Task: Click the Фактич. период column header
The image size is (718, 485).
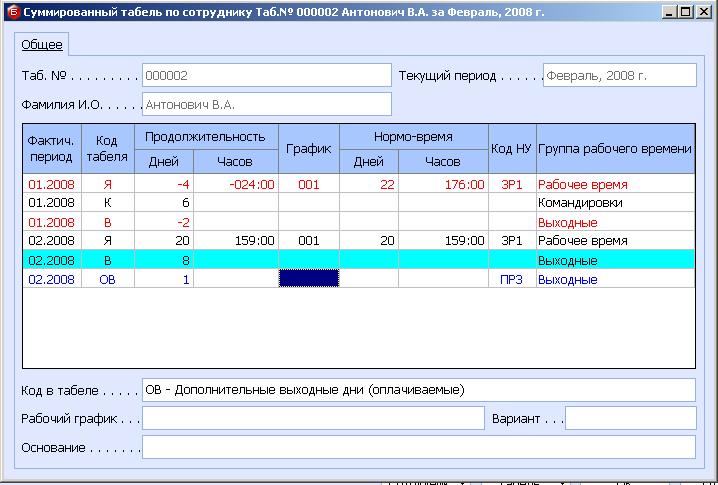Action: [52, 148]
